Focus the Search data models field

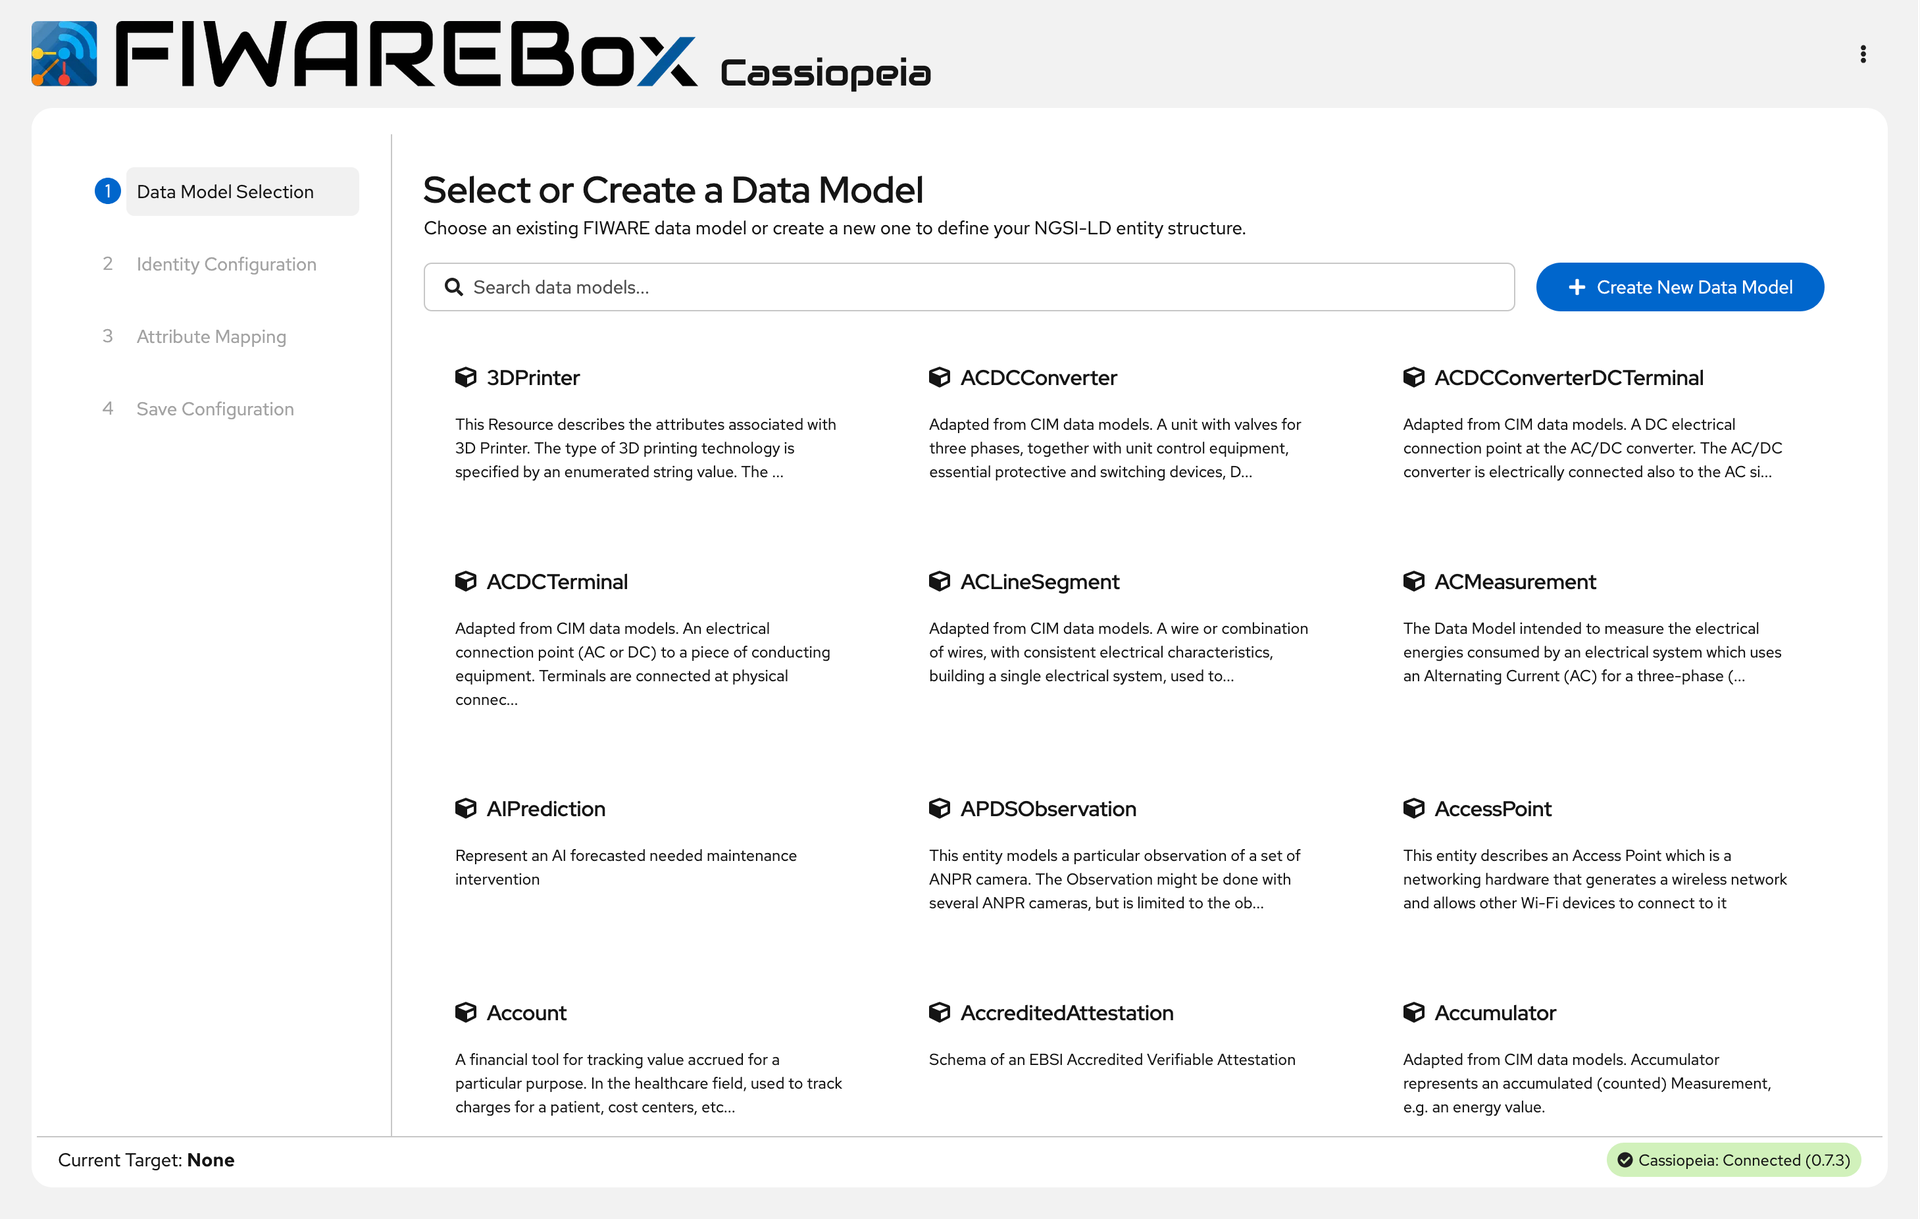980,287
